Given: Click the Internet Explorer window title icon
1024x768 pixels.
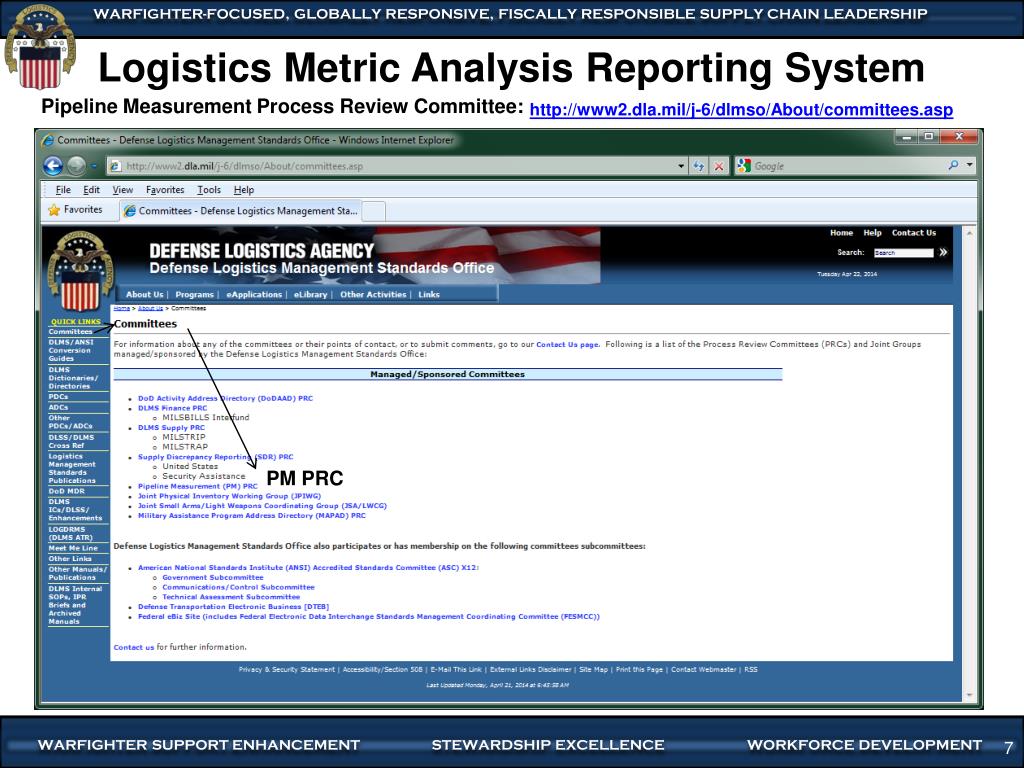Looking at the screenshot, I should [48, 140].
